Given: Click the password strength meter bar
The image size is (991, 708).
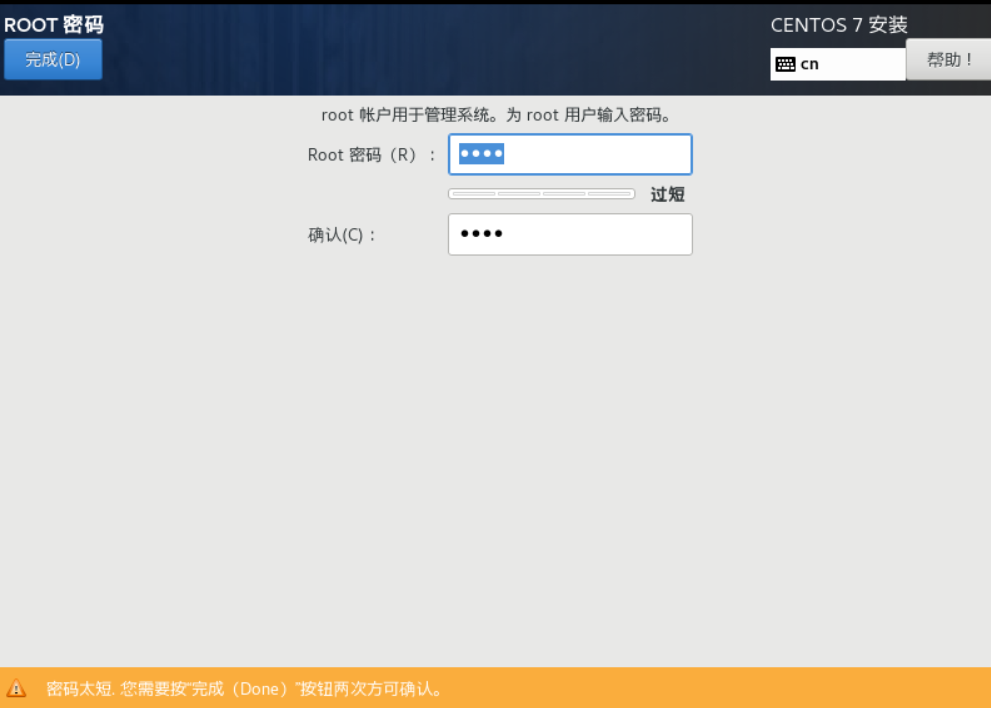Looking at the screenshot, I should [x=541, y=193].
